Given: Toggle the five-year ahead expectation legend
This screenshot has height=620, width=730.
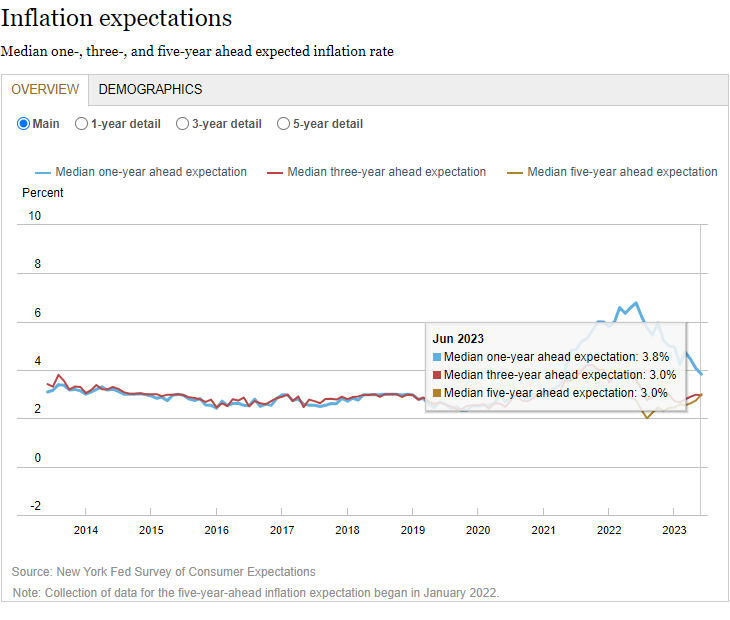Looking at the screenshot, I should click(622, 172).
